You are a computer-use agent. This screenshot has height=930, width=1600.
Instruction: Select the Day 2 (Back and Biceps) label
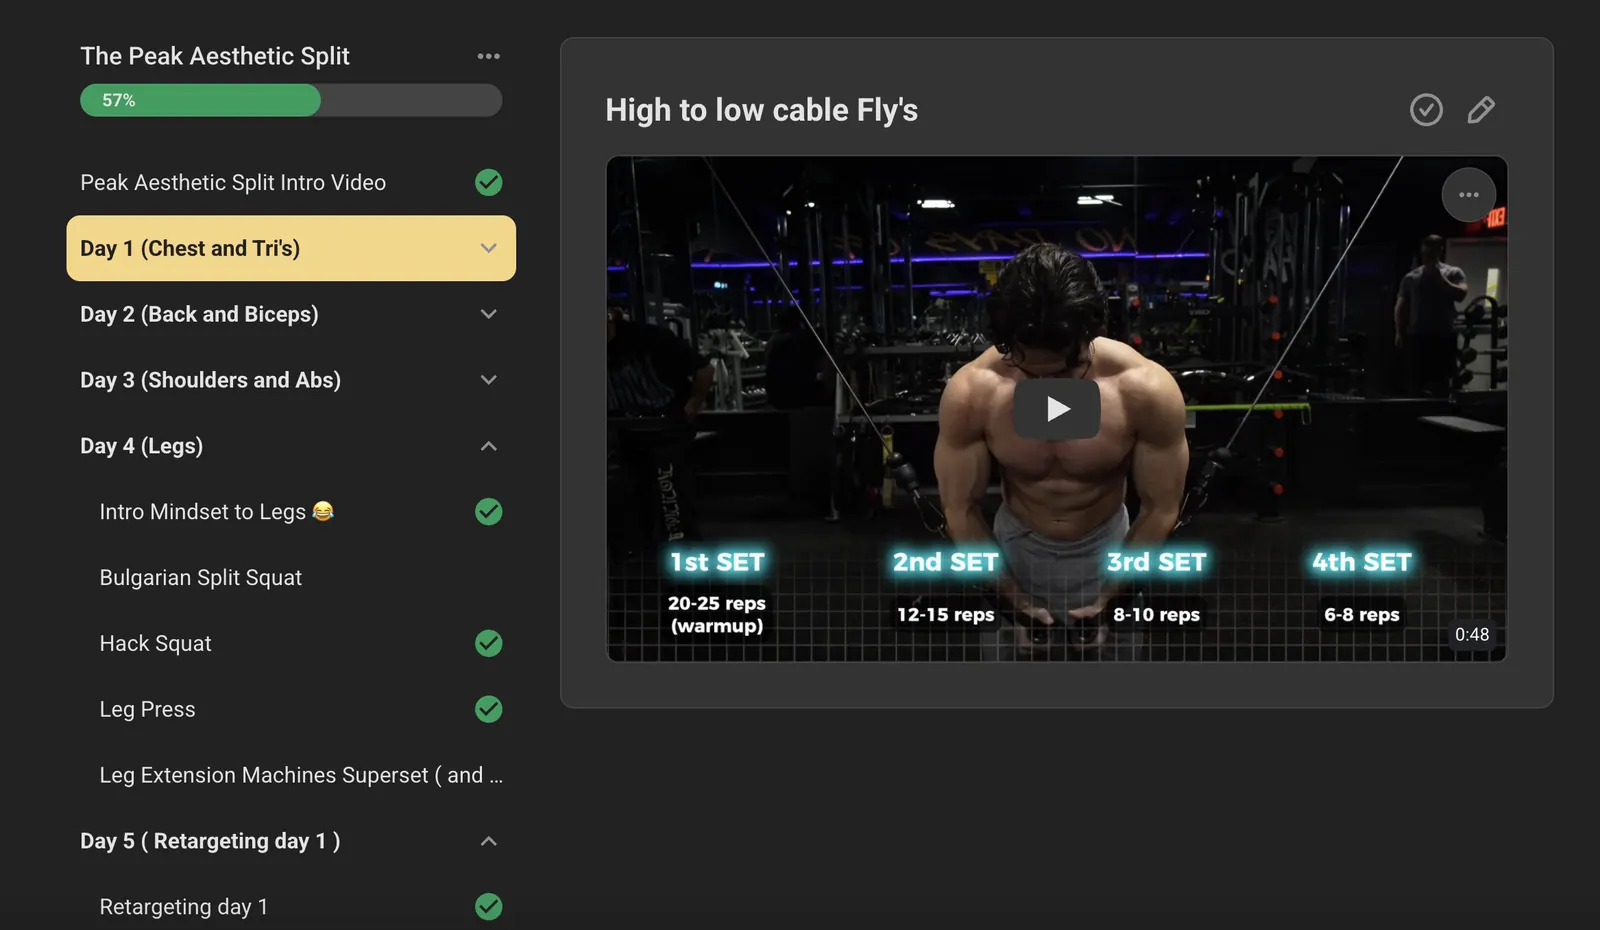click(x=199, y=314)
